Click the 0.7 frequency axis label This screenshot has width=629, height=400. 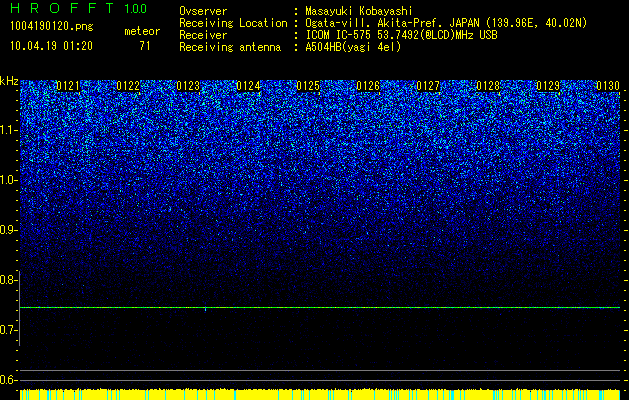pos(8,330)
